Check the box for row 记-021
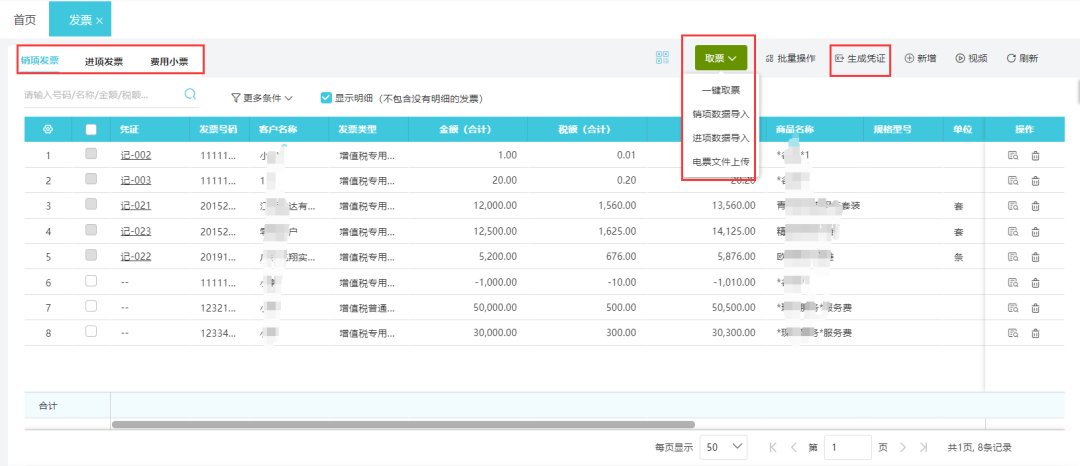 [x=91, y=204]
